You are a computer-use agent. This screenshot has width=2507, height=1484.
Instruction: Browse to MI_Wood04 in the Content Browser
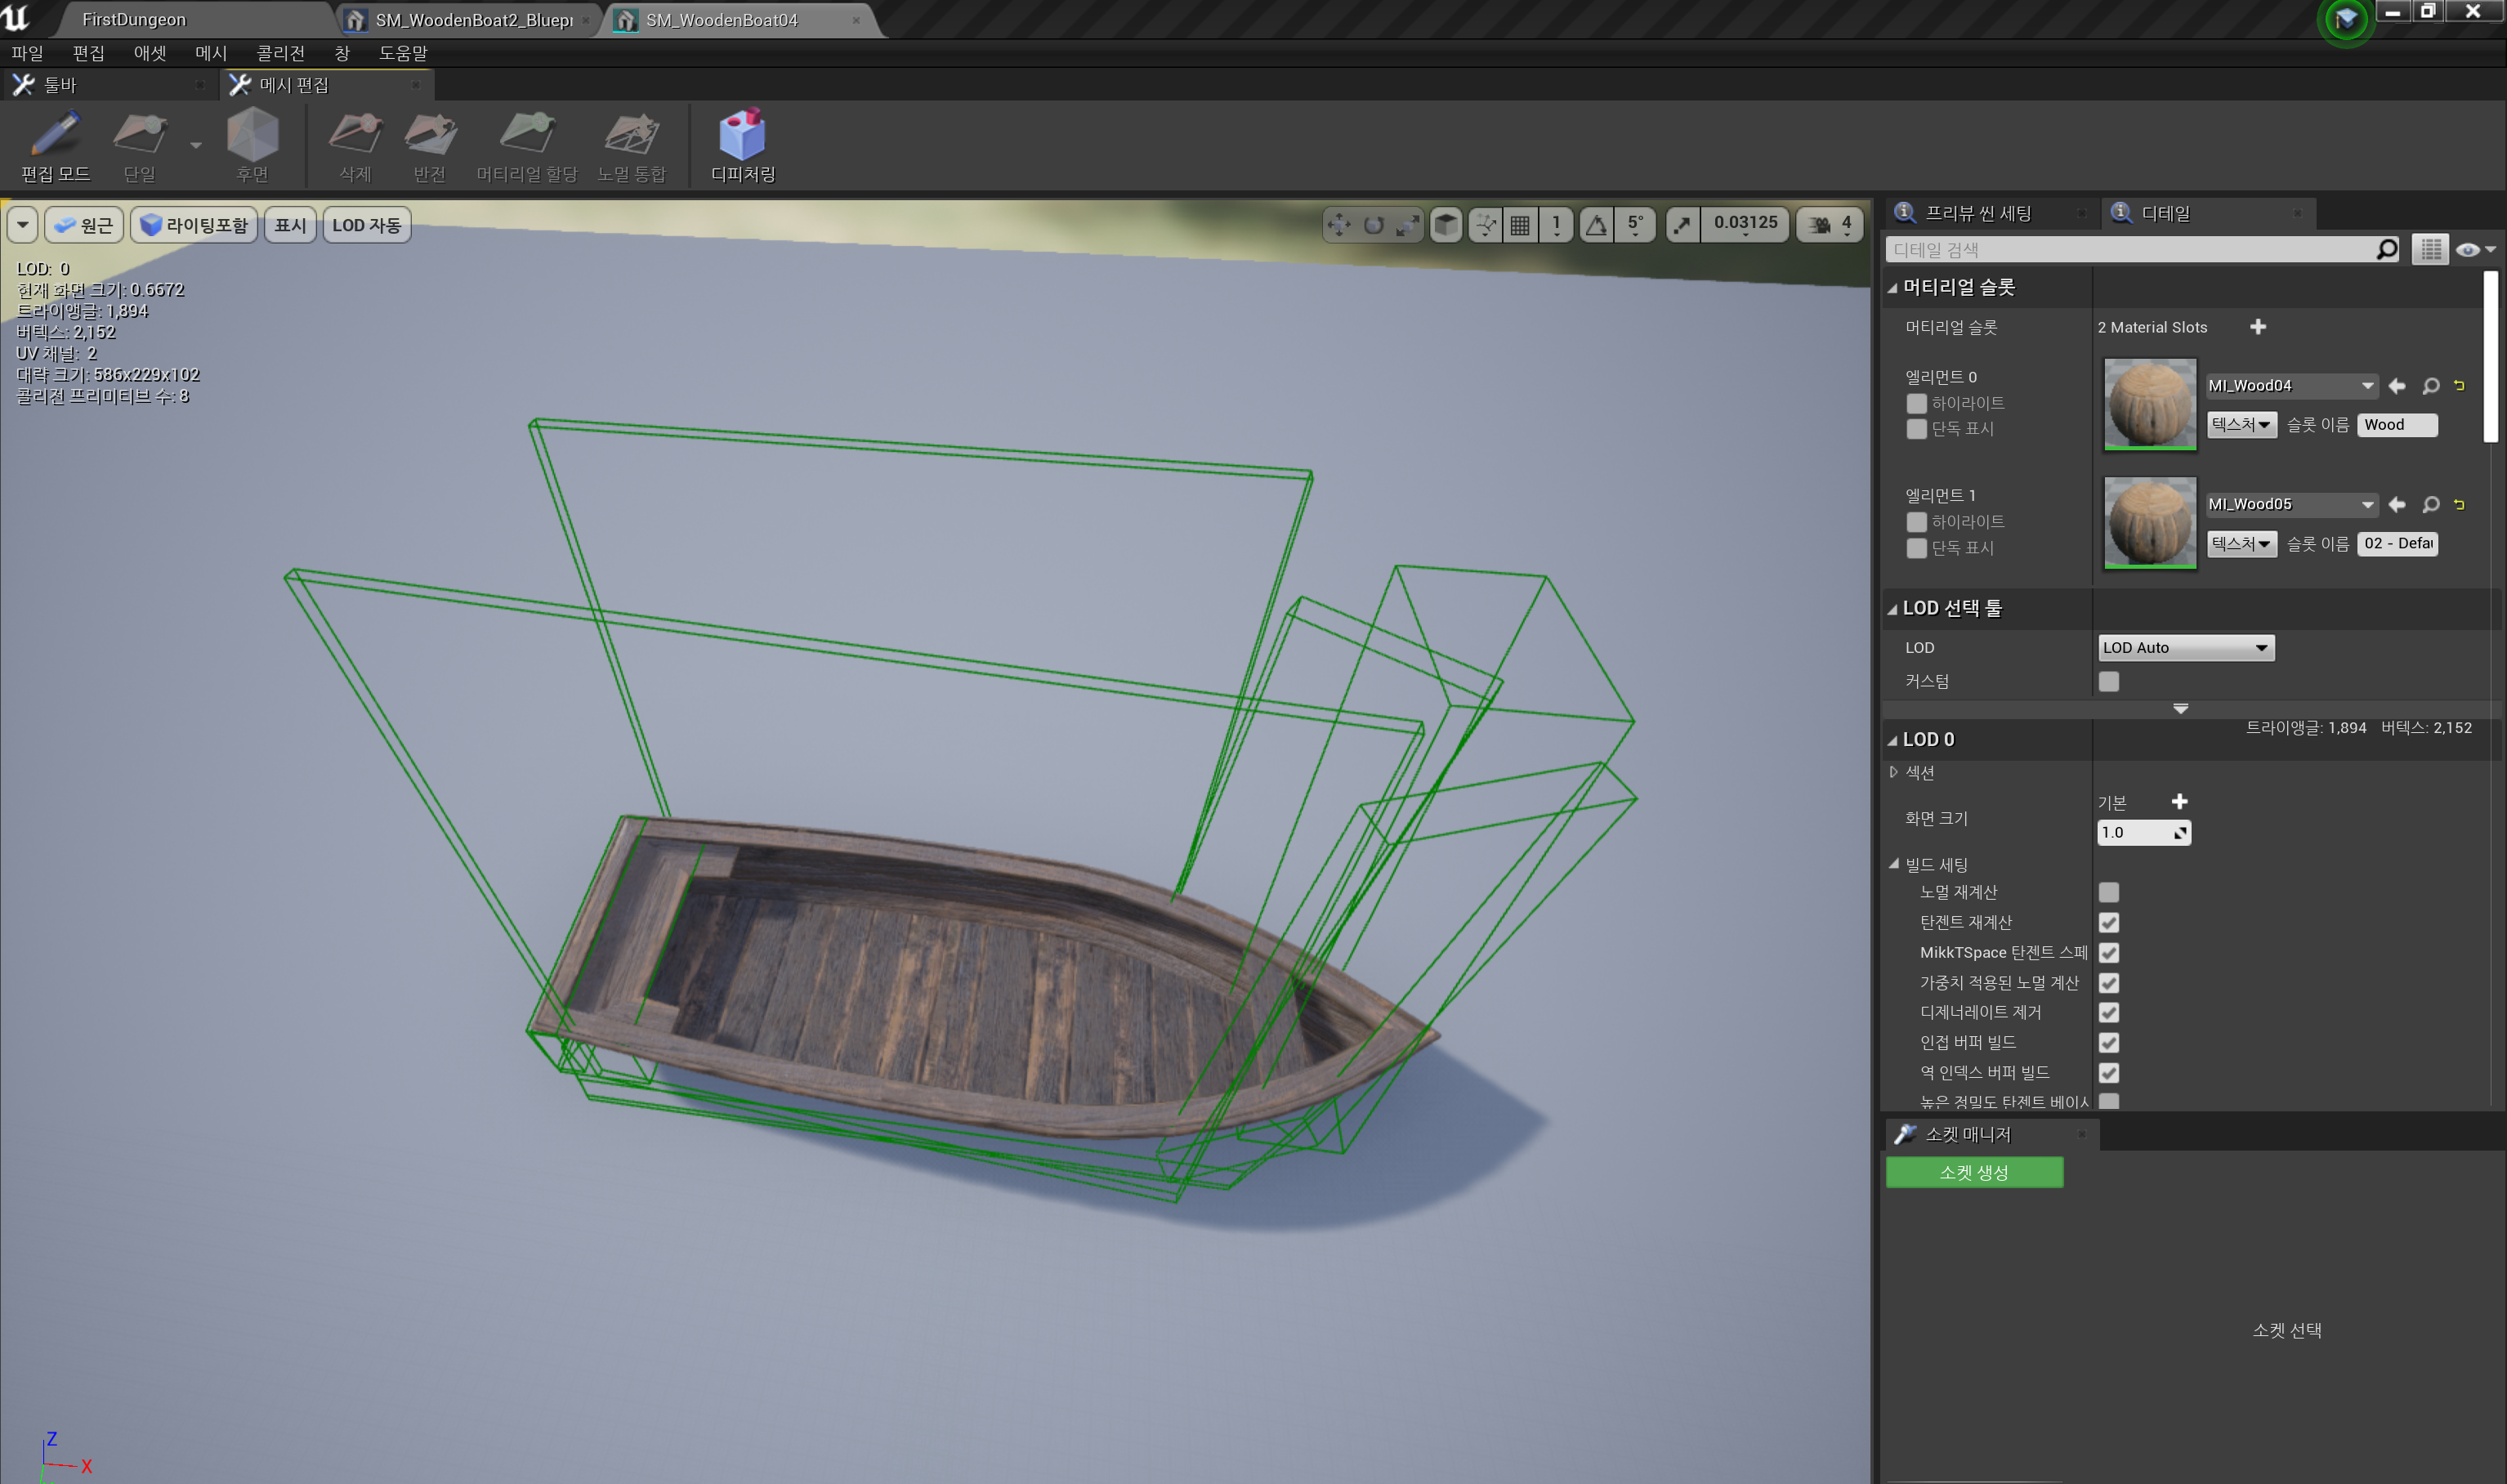tap(2431, 386)
